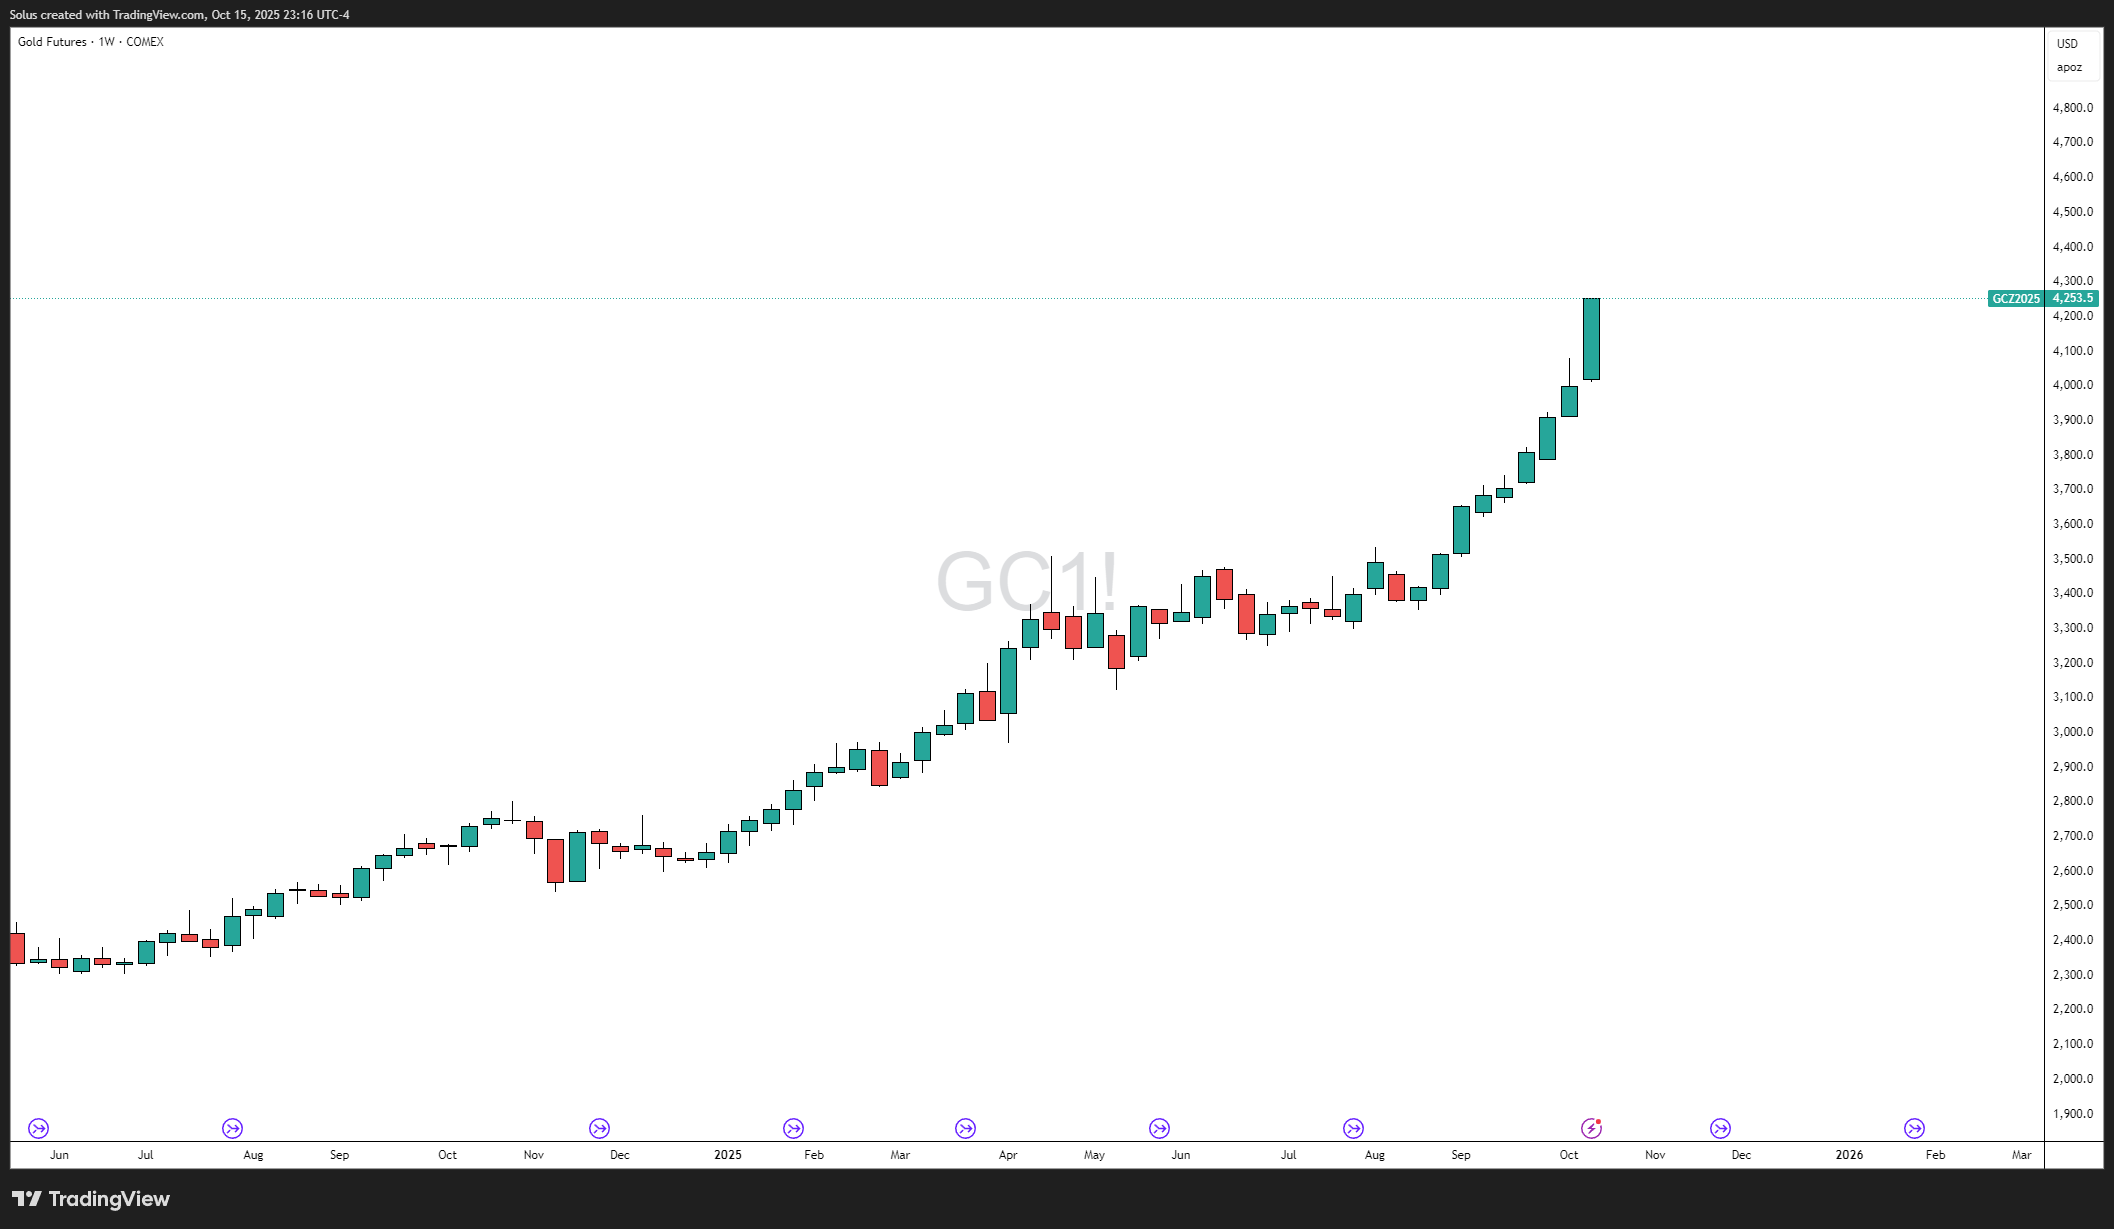Image resolution: width=2114 pixels, height=1229 pixels.
Task: Click the Gold Futures symbol title
Action: pyautogui.click(x=52, y=42)
